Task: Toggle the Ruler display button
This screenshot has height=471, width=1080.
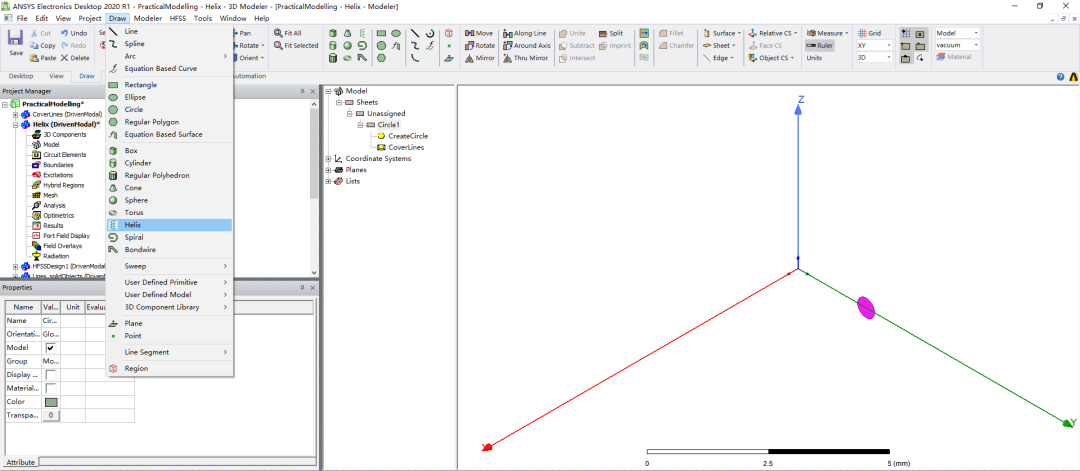Action: [x=820, y=45]
